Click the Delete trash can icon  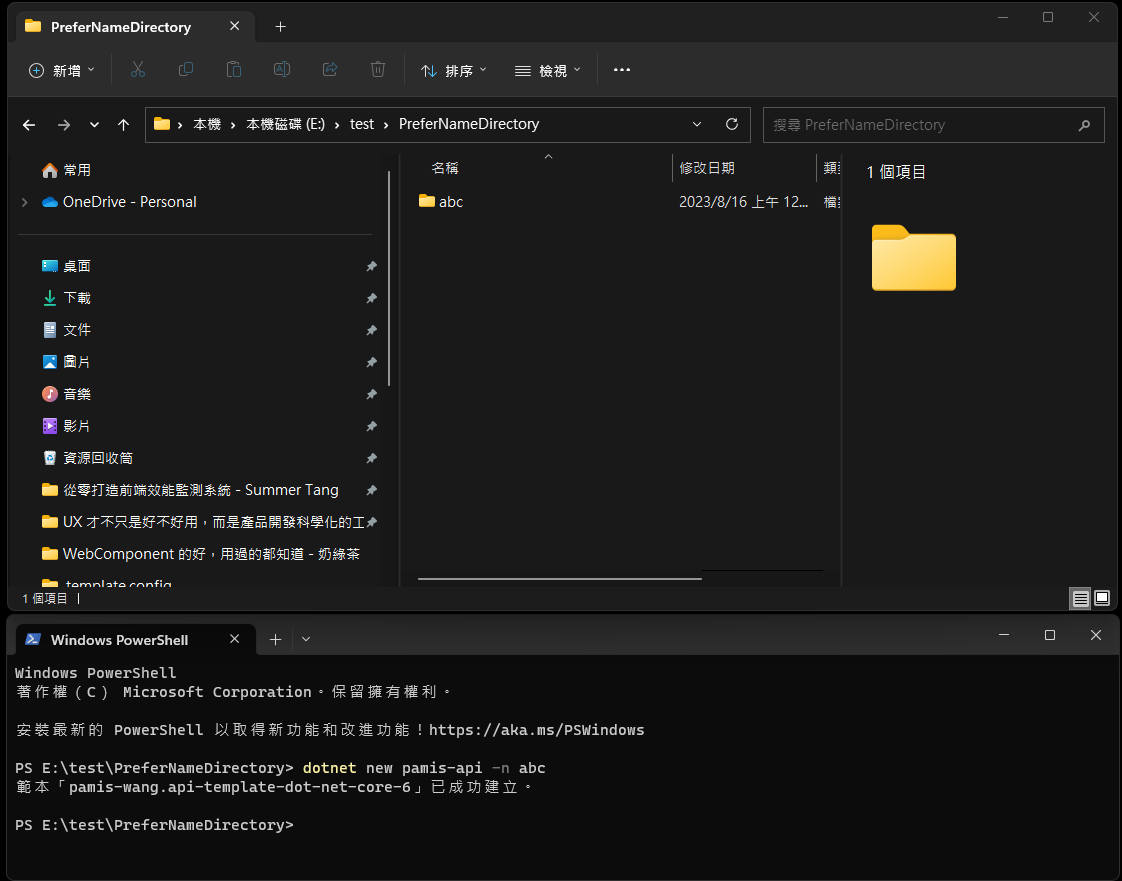pyautogui.click(x=378, y=69)
